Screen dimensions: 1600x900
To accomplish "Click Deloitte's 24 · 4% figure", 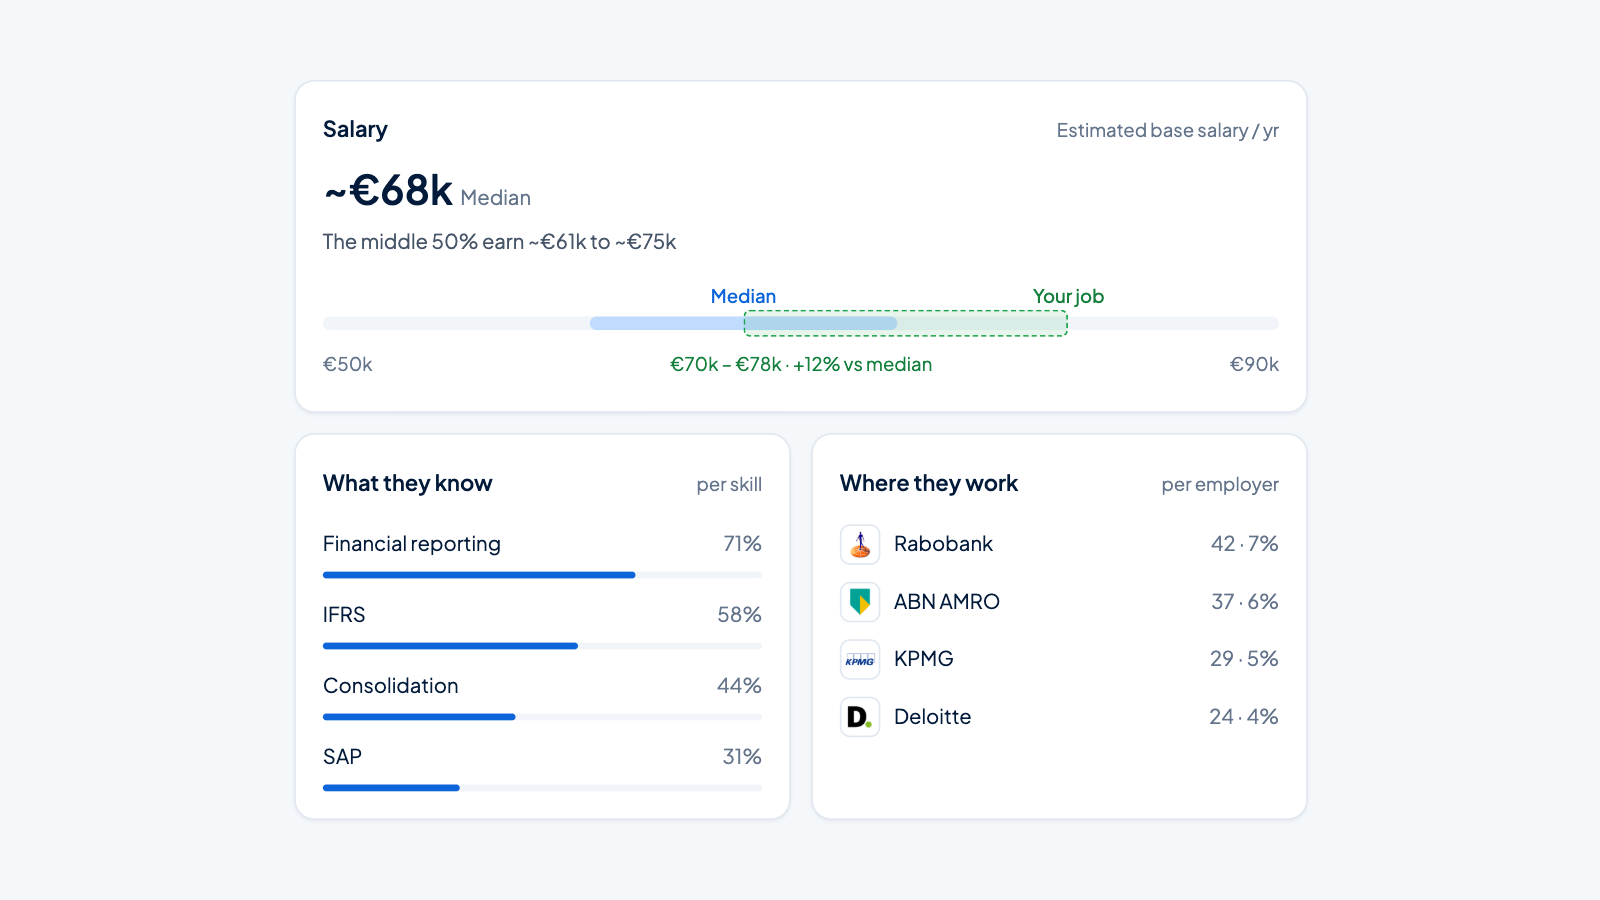I will click(1244, 717).
